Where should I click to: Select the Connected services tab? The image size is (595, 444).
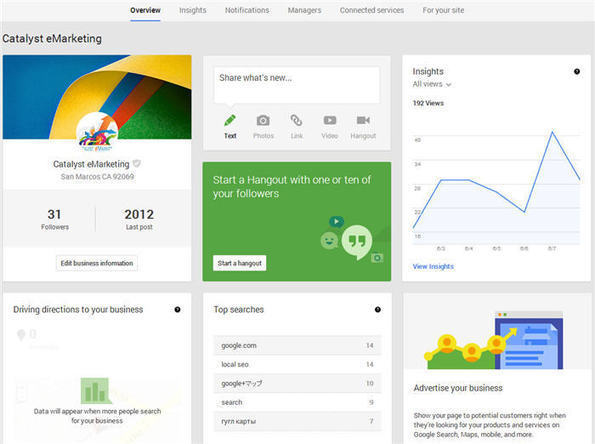pos(372,10)
